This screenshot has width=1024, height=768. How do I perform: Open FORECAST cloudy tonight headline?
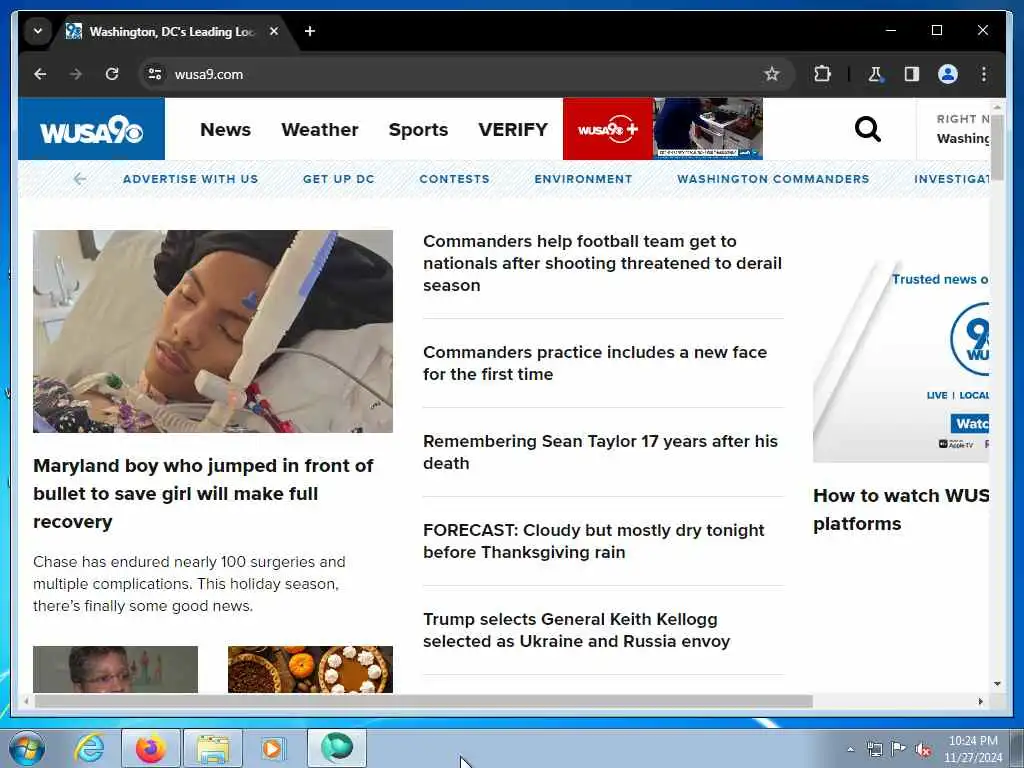coord(594,541)
